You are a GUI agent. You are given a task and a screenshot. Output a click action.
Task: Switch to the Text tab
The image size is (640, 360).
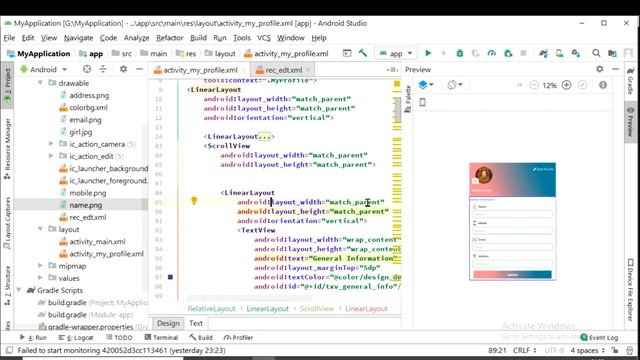pos(196,323)
